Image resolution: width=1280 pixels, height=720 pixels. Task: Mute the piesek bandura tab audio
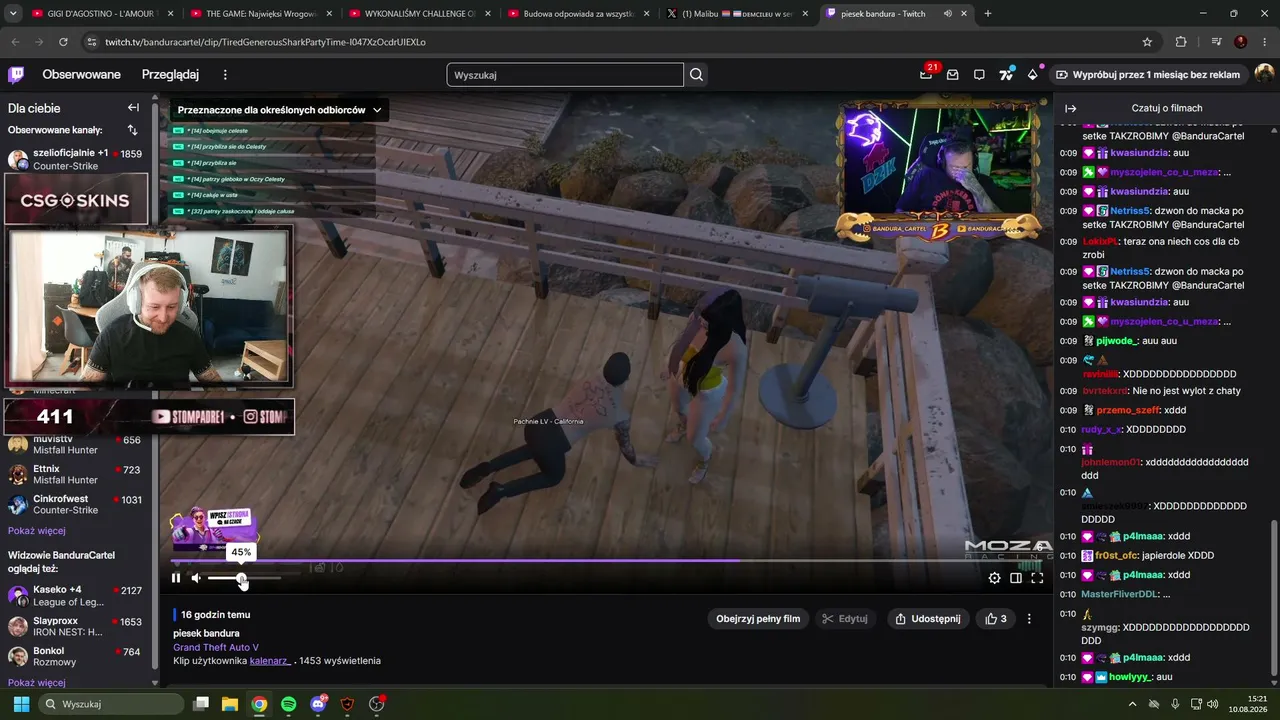click(947, 14)
